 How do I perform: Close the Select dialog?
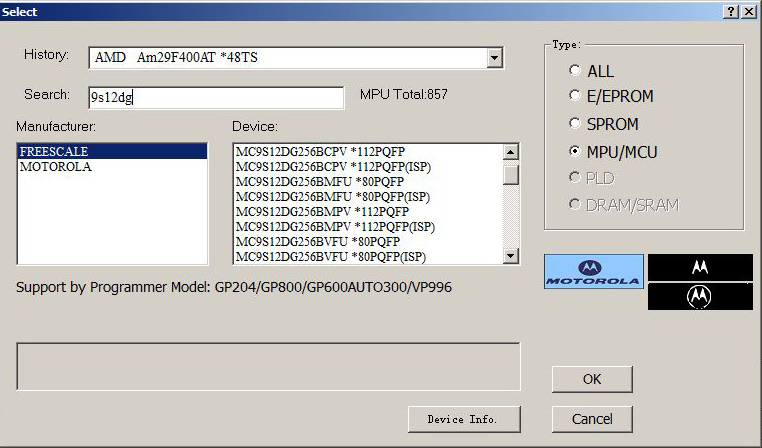(x=748, y=12)
